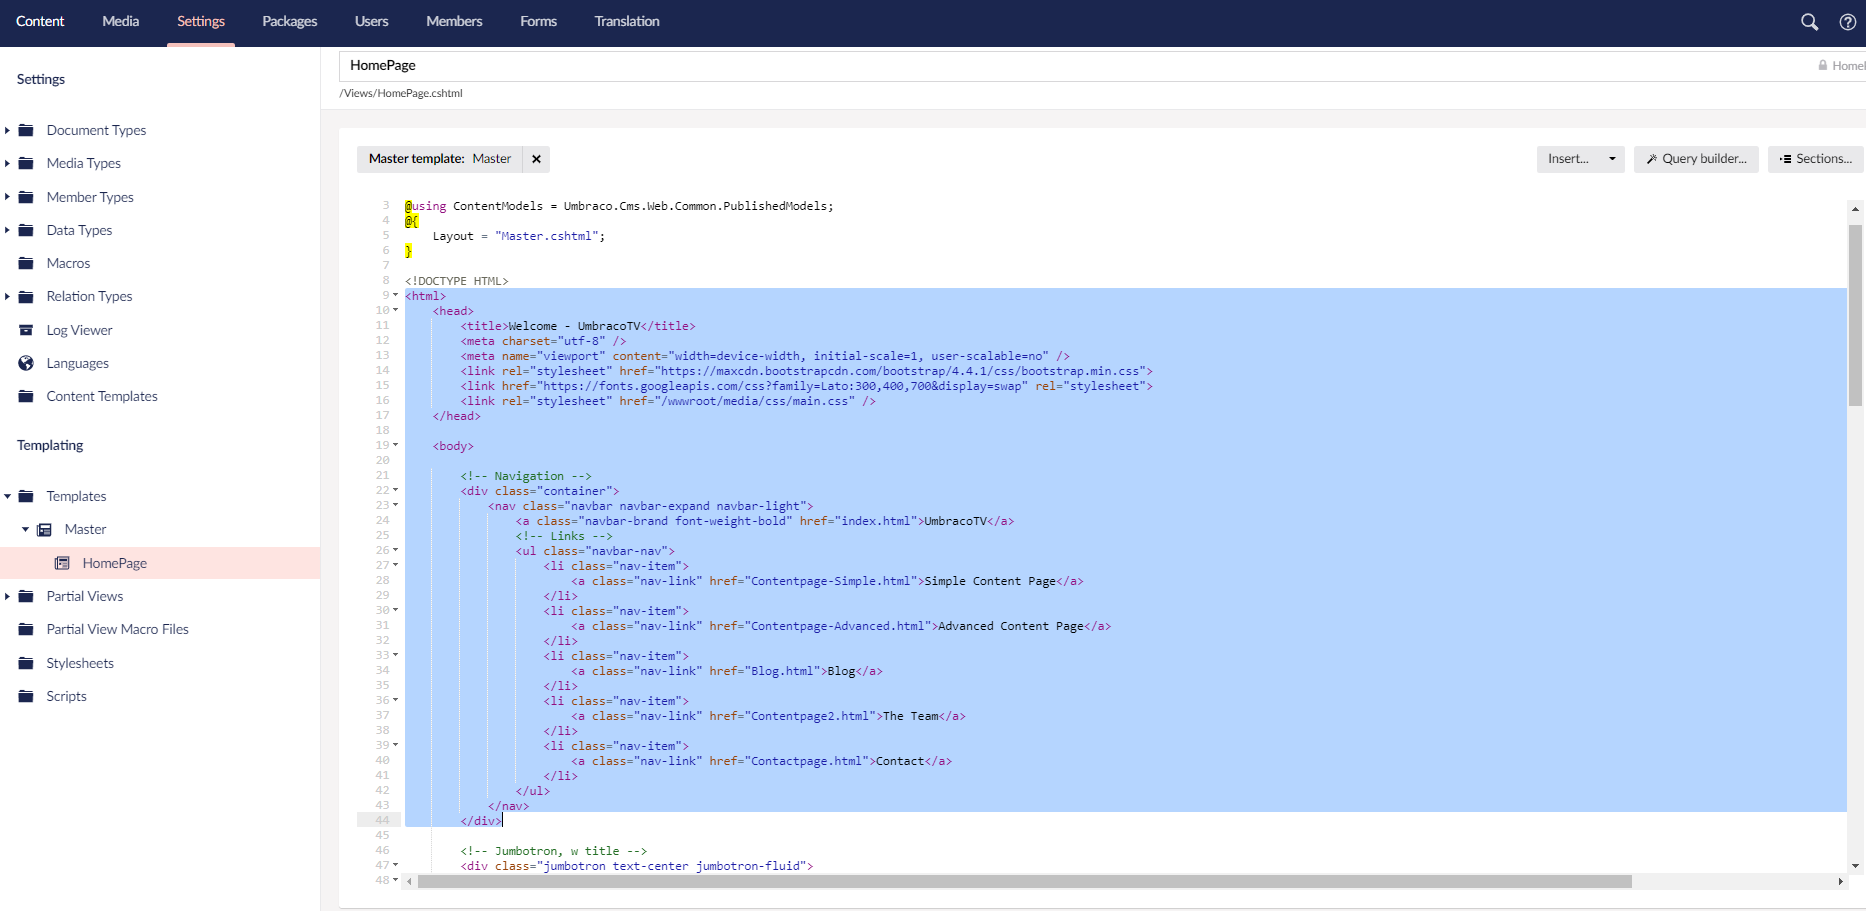Click the Macros folder icon
Image resolution: width=1866 pixels, height=911 pixels.
[x=26, y=263]
